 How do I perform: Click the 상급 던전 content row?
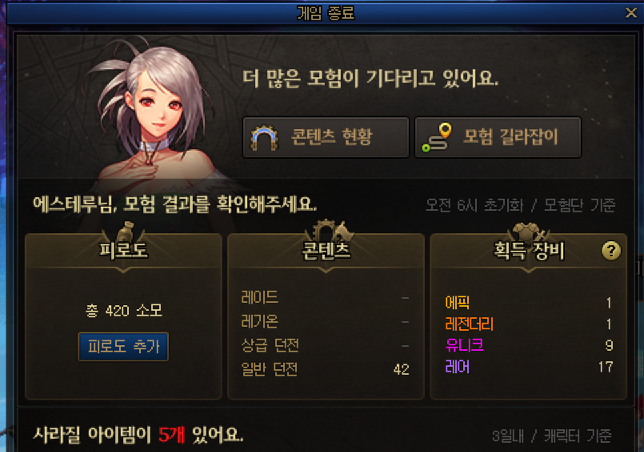coord(325,346)
